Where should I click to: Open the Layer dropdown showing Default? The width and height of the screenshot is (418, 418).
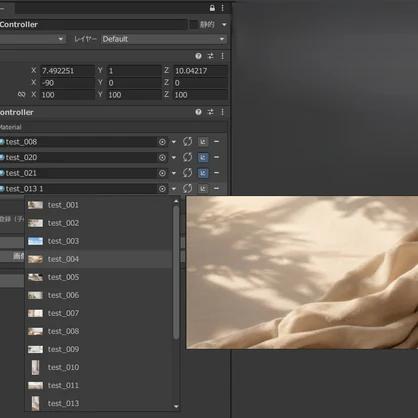(x=164, y=39)
